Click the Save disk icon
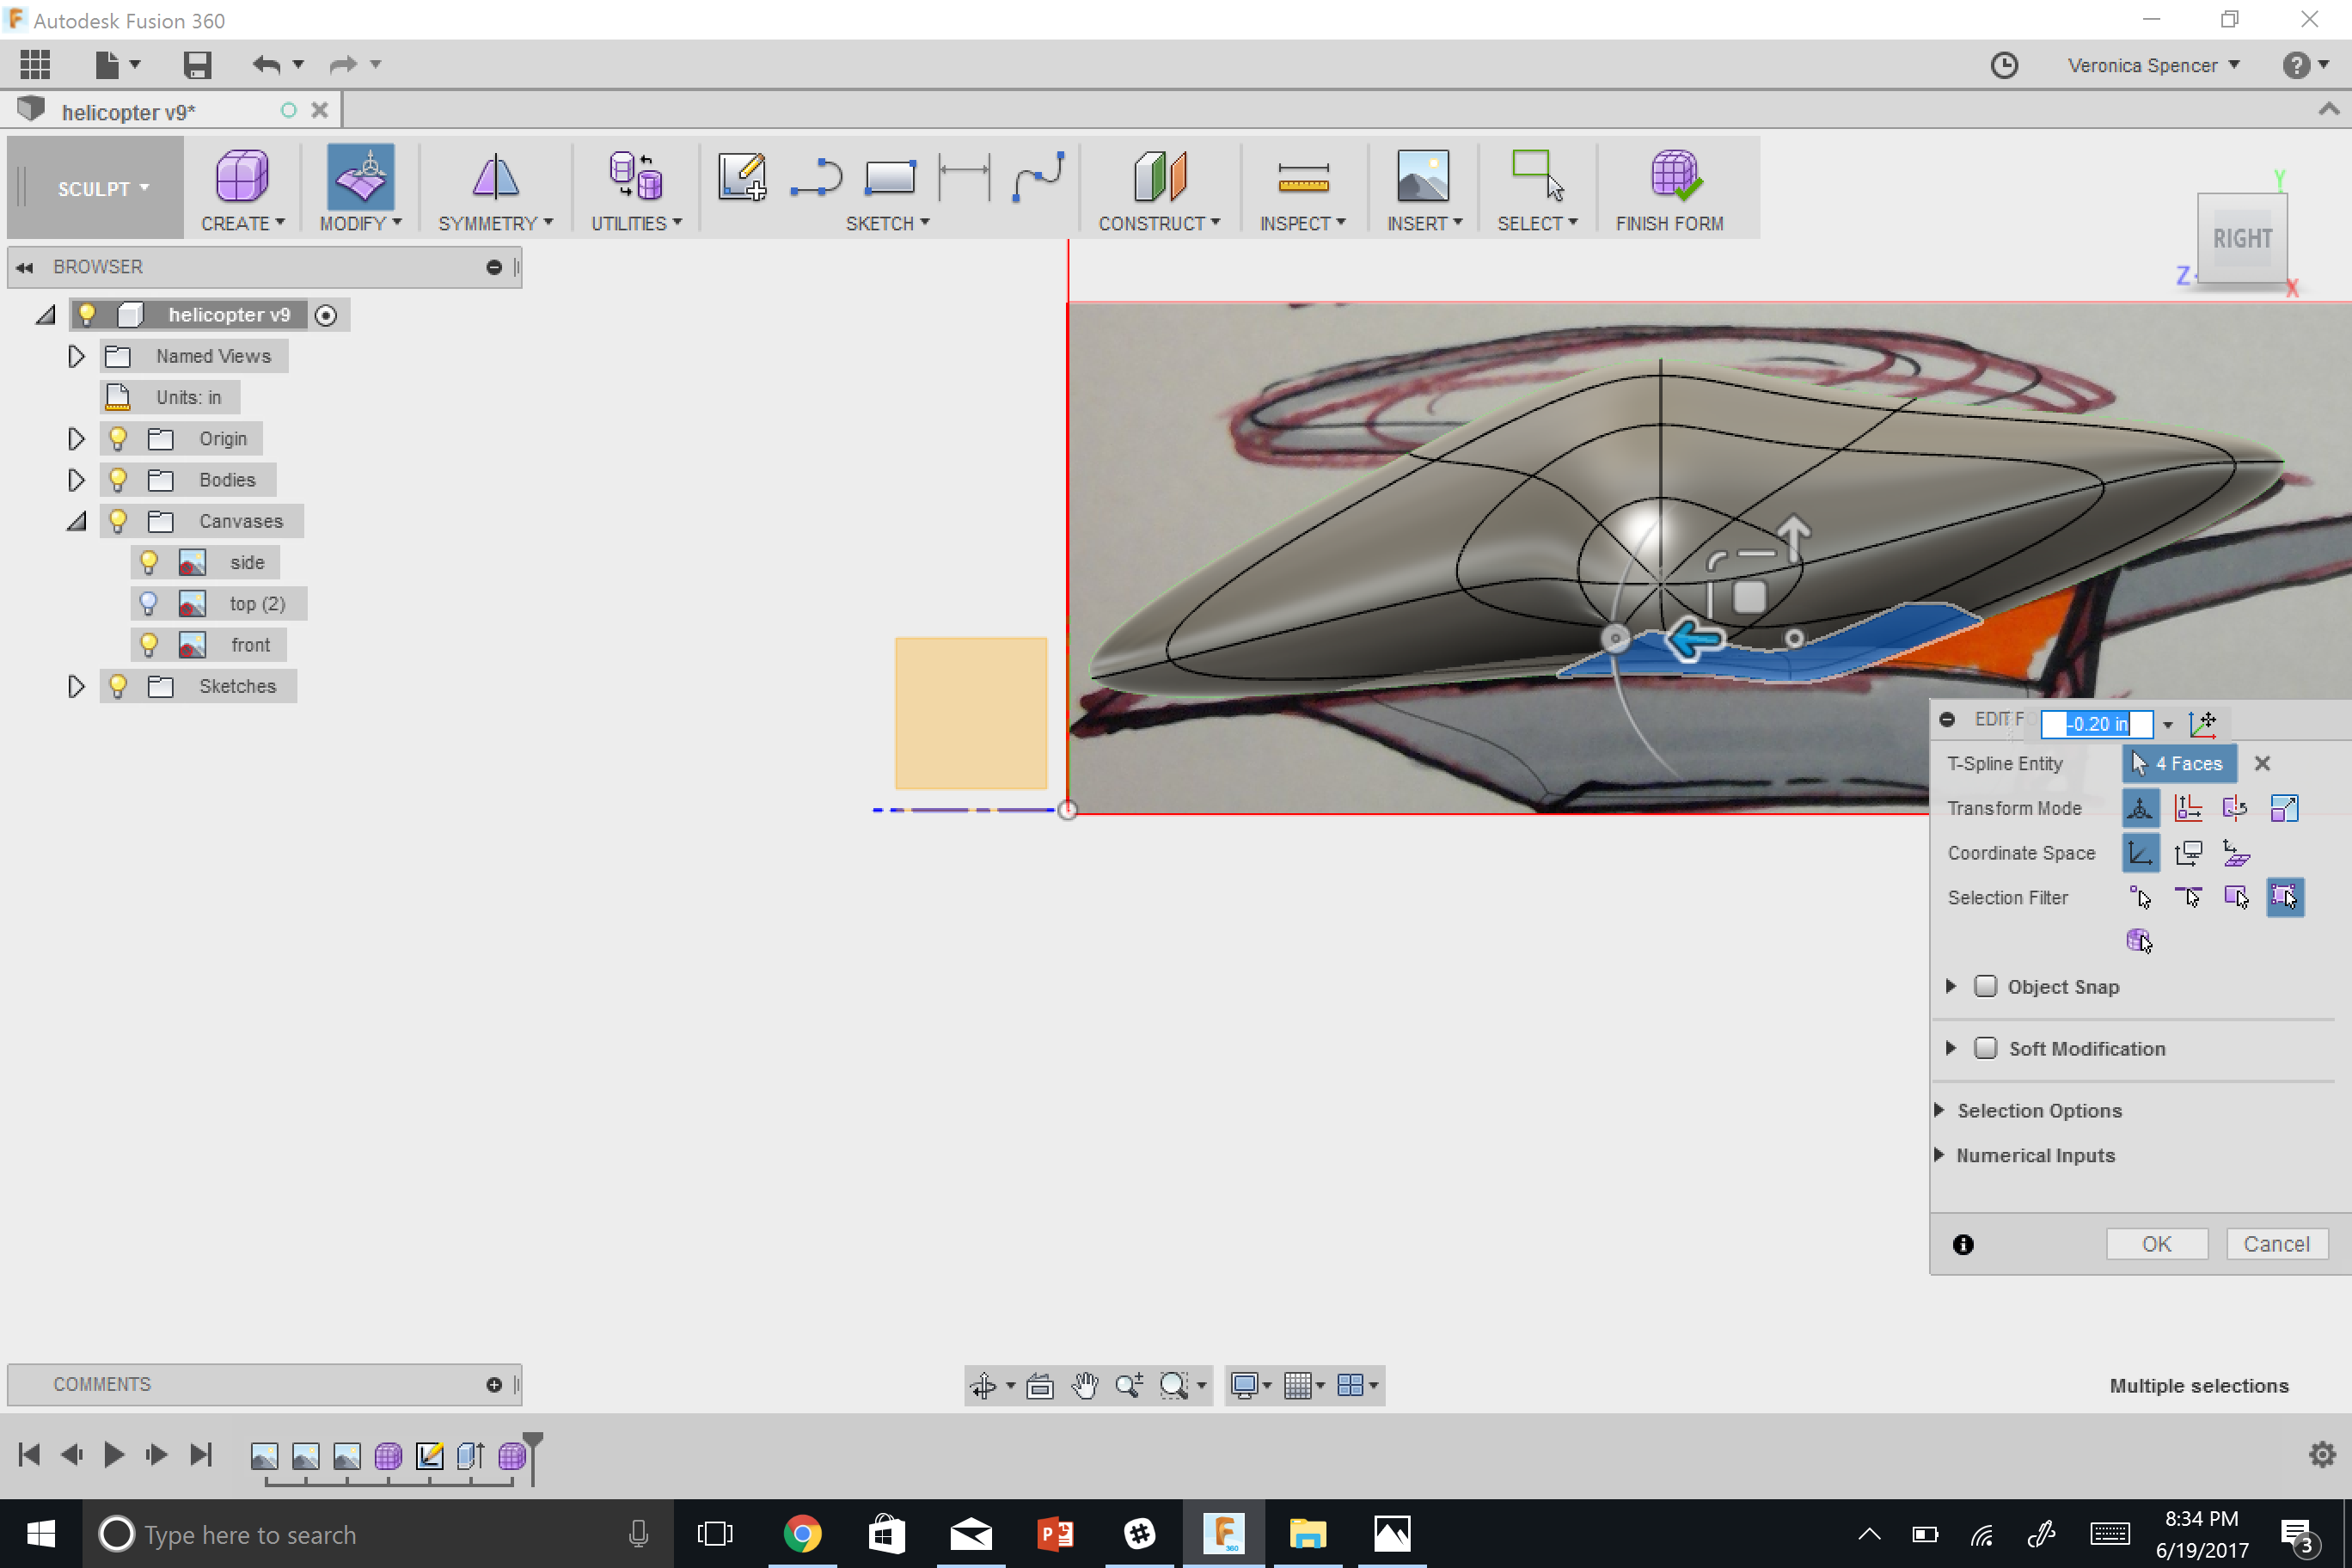The image size is (2352, 1568). pyautogui.click(x=197, y=65)
